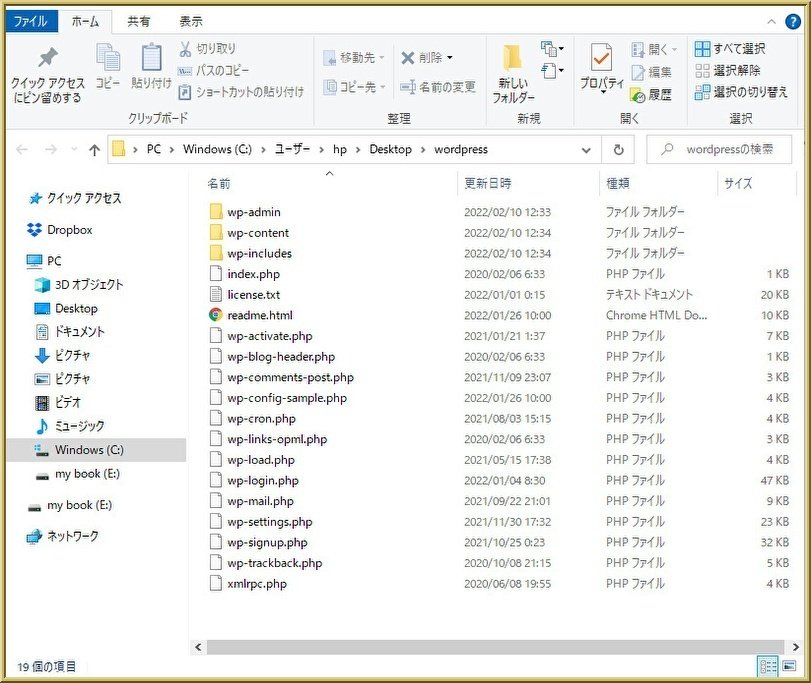Screen dimensions: 811x683
Task: Switch to the View (表示) tab
Action: tap(190, 22)
